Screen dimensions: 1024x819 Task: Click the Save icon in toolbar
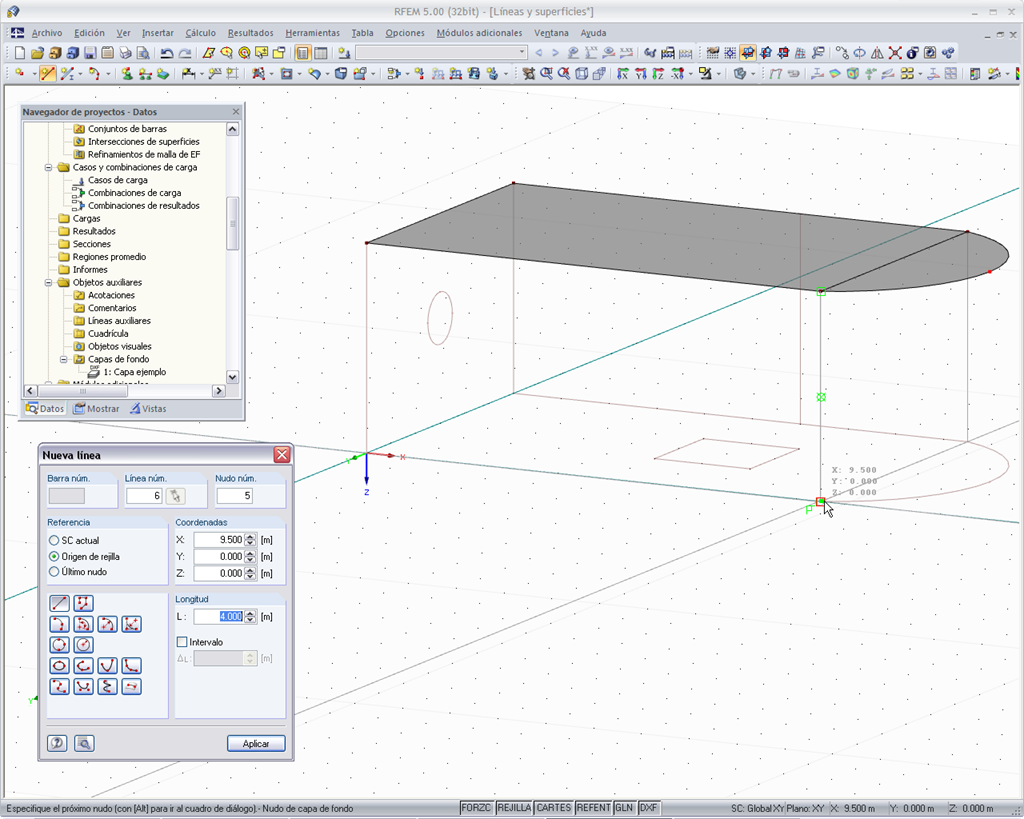pos(89,52)
